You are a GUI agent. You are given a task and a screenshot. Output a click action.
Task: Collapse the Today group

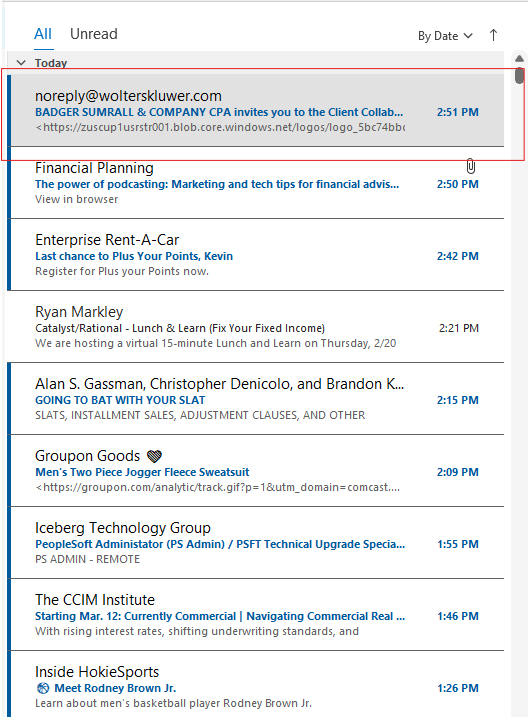[21, 63]
